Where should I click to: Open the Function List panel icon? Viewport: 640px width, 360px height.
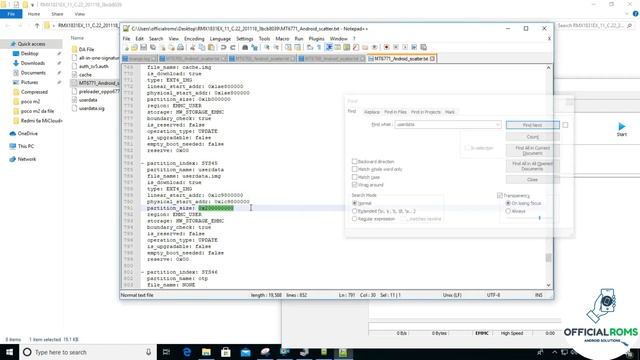click(x=356, y=47)
